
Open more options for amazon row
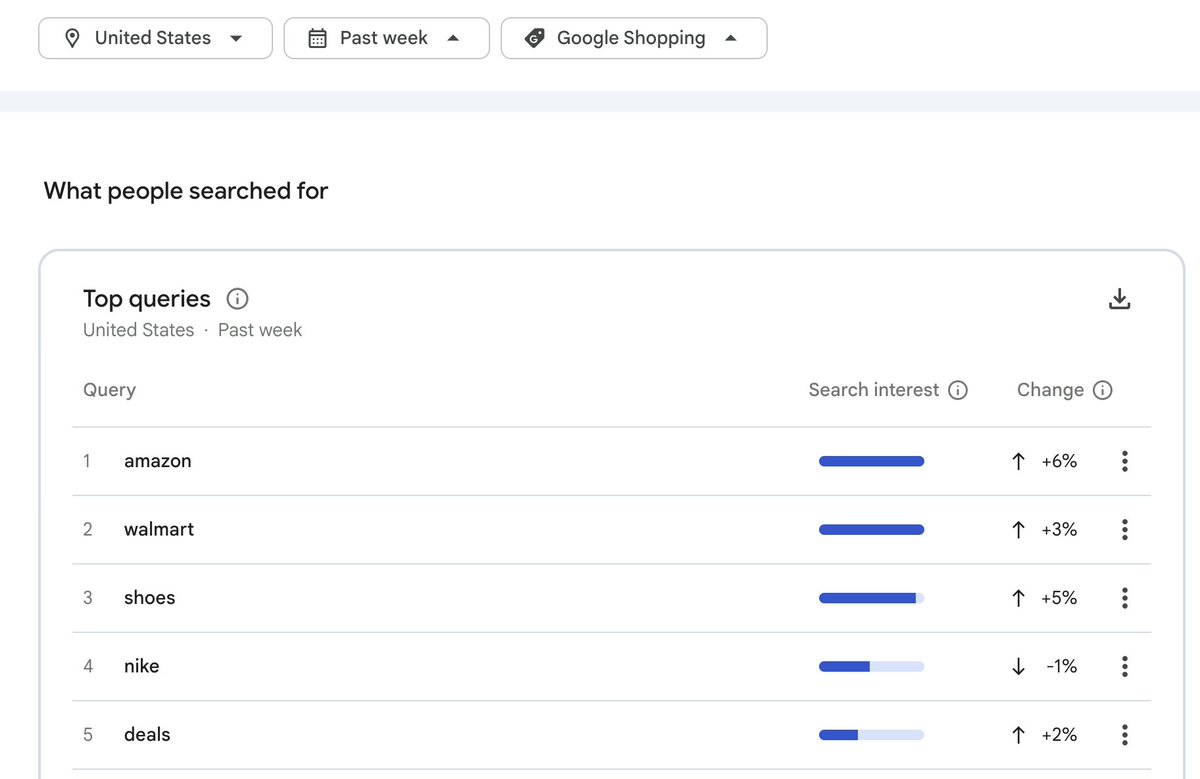click(x=1125, y=461)
